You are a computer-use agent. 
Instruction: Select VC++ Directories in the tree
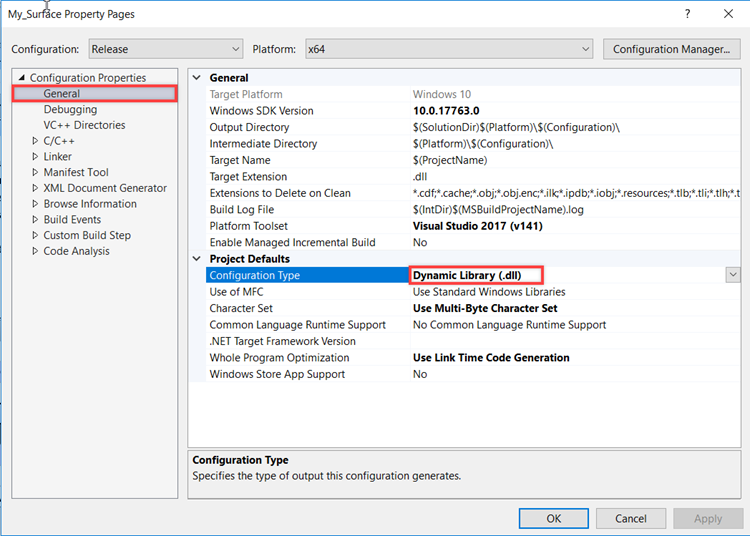coord(84,125)
